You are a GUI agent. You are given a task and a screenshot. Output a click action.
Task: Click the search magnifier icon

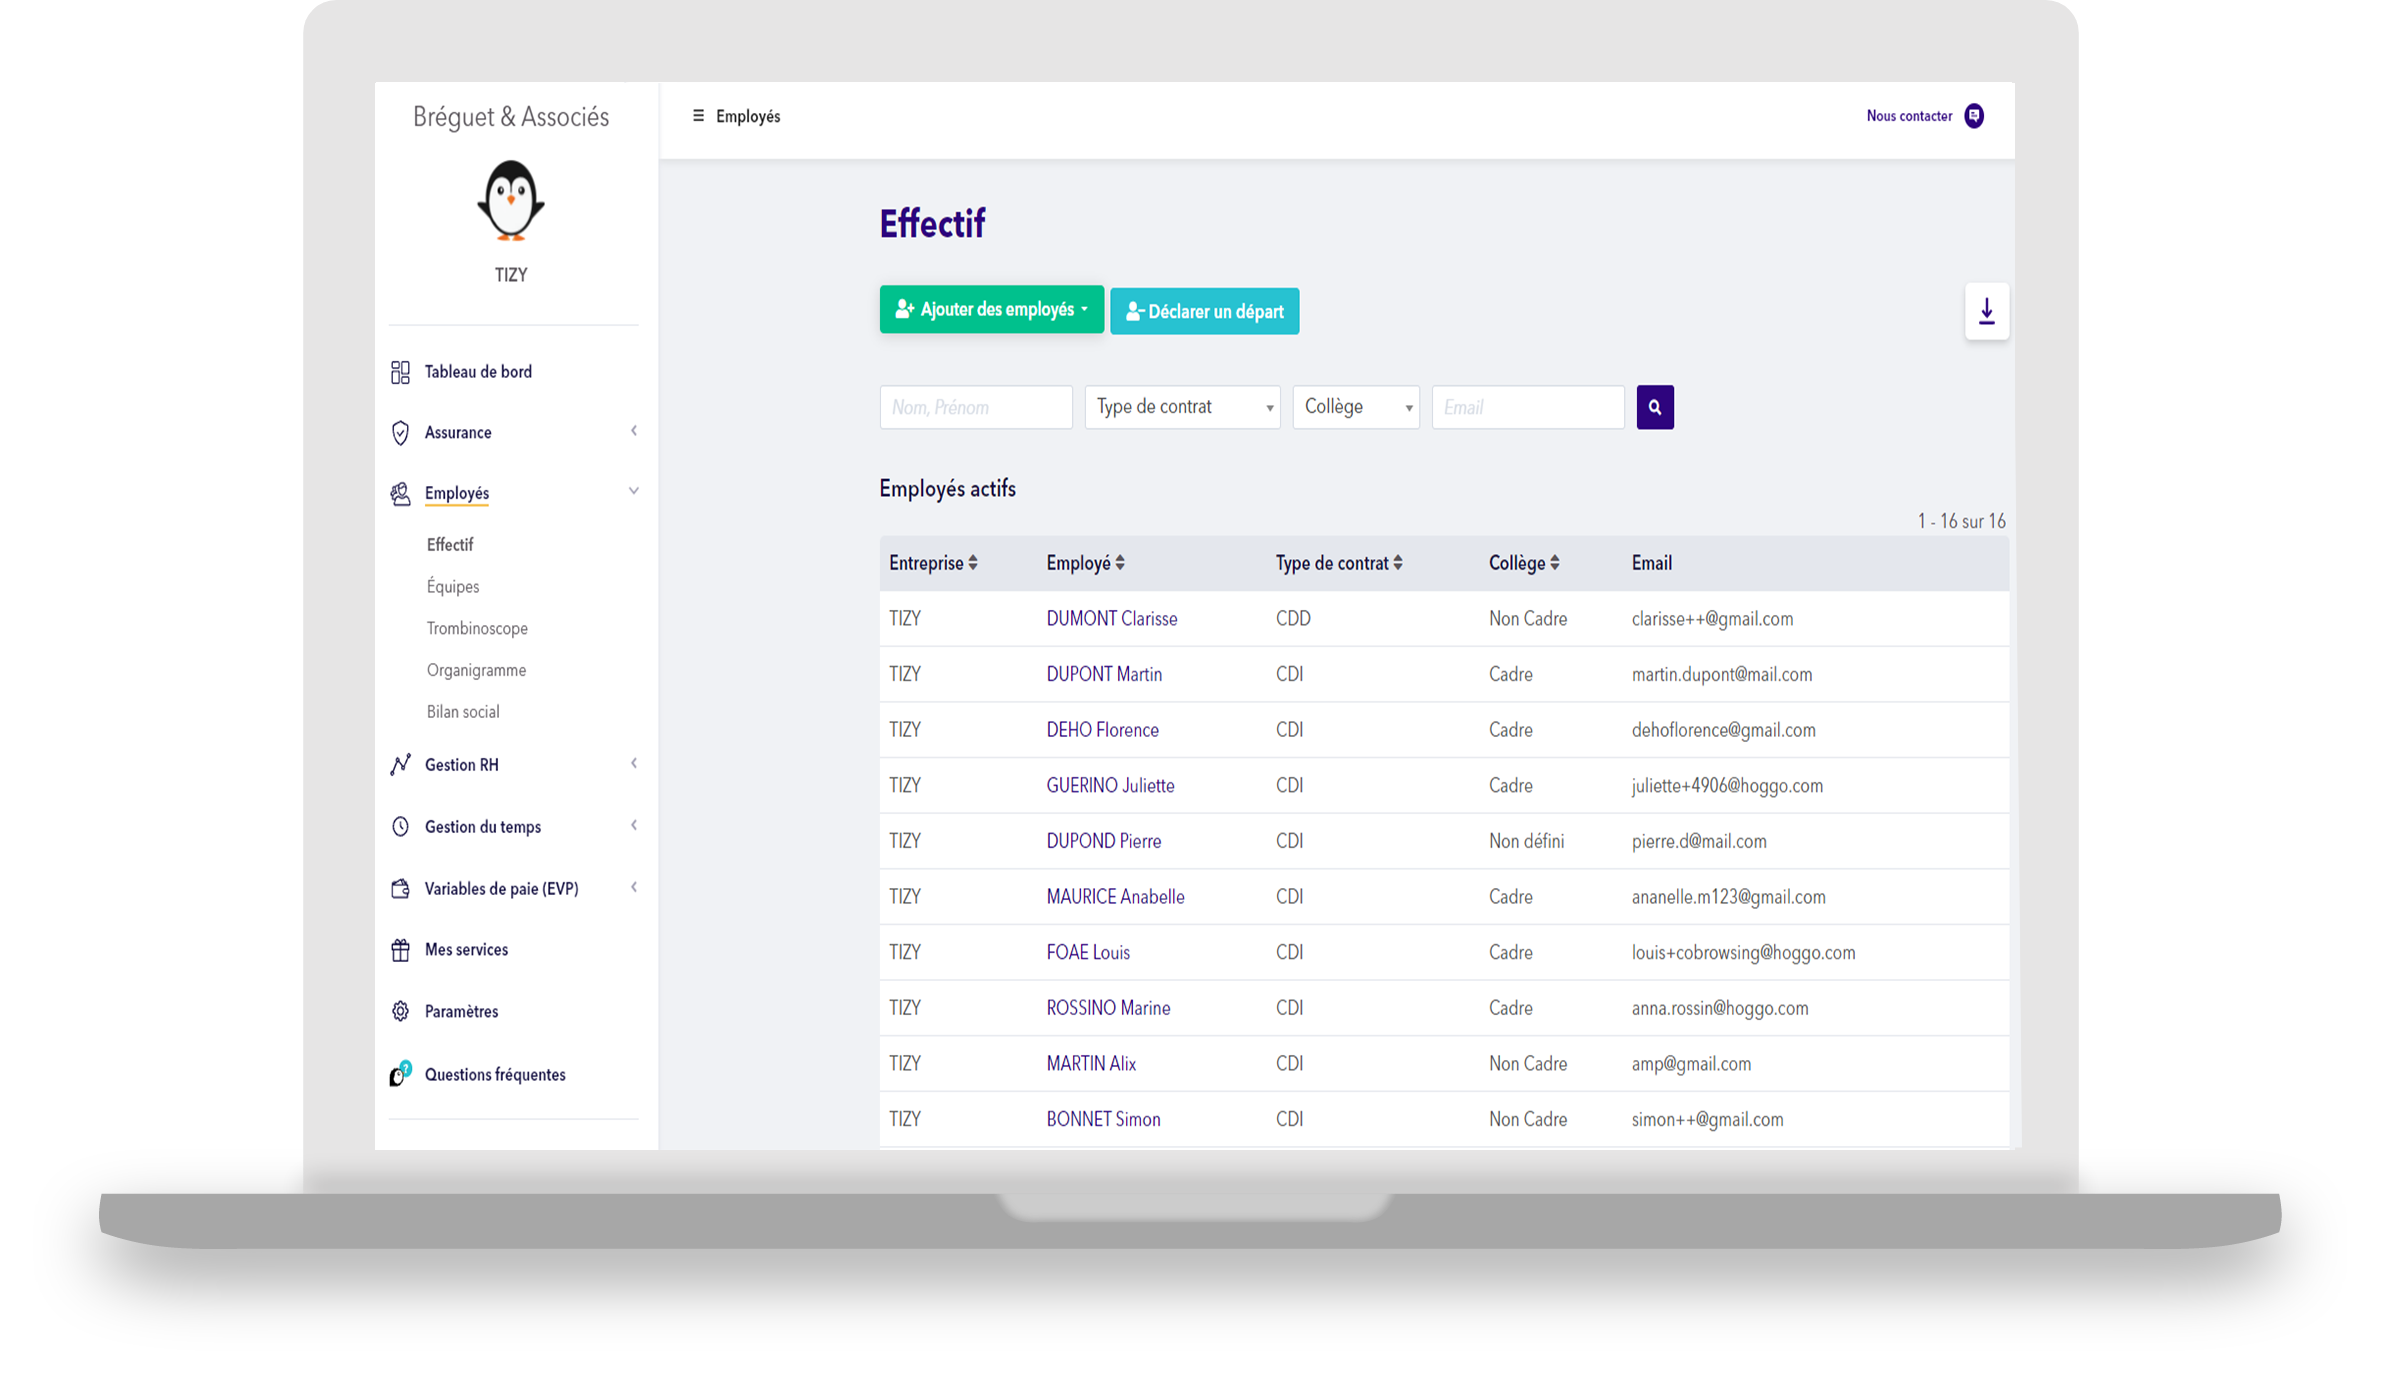point(1655,407)
